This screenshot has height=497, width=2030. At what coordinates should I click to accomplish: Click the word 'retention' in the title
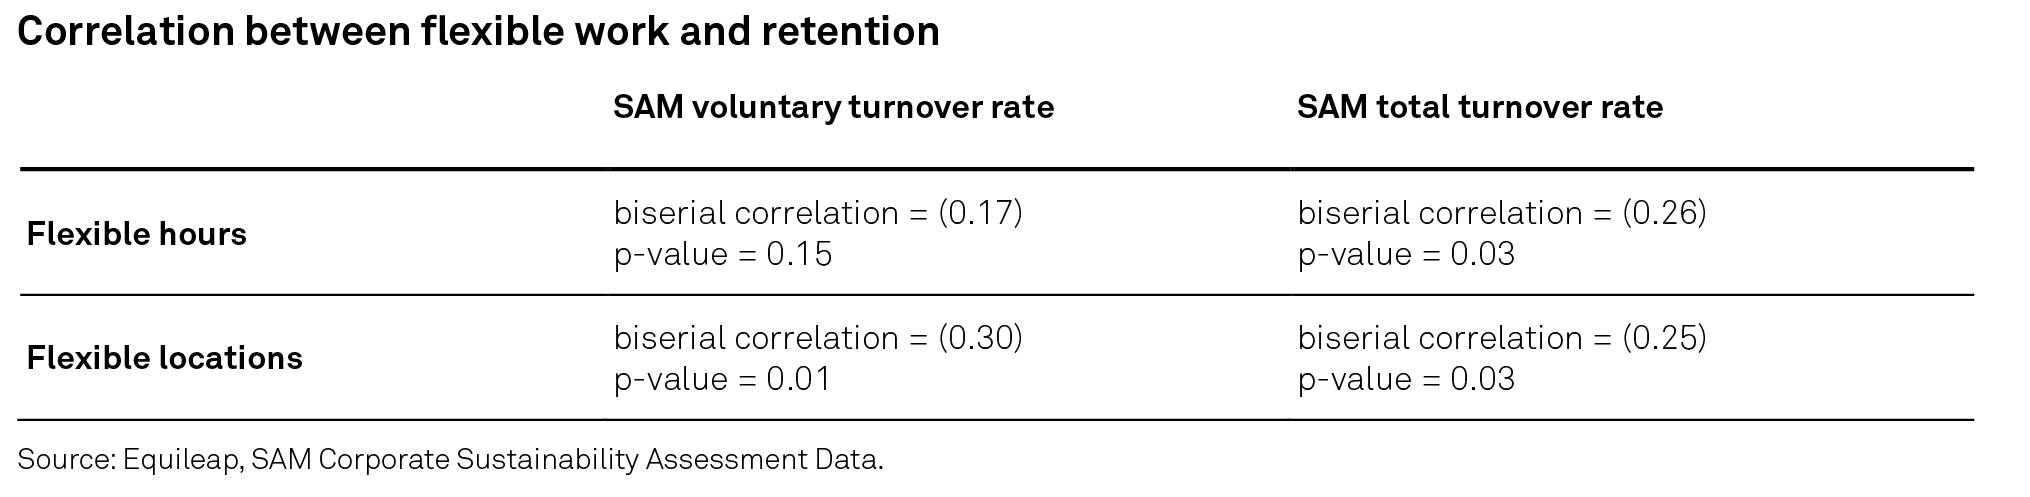tap(850, 32)
